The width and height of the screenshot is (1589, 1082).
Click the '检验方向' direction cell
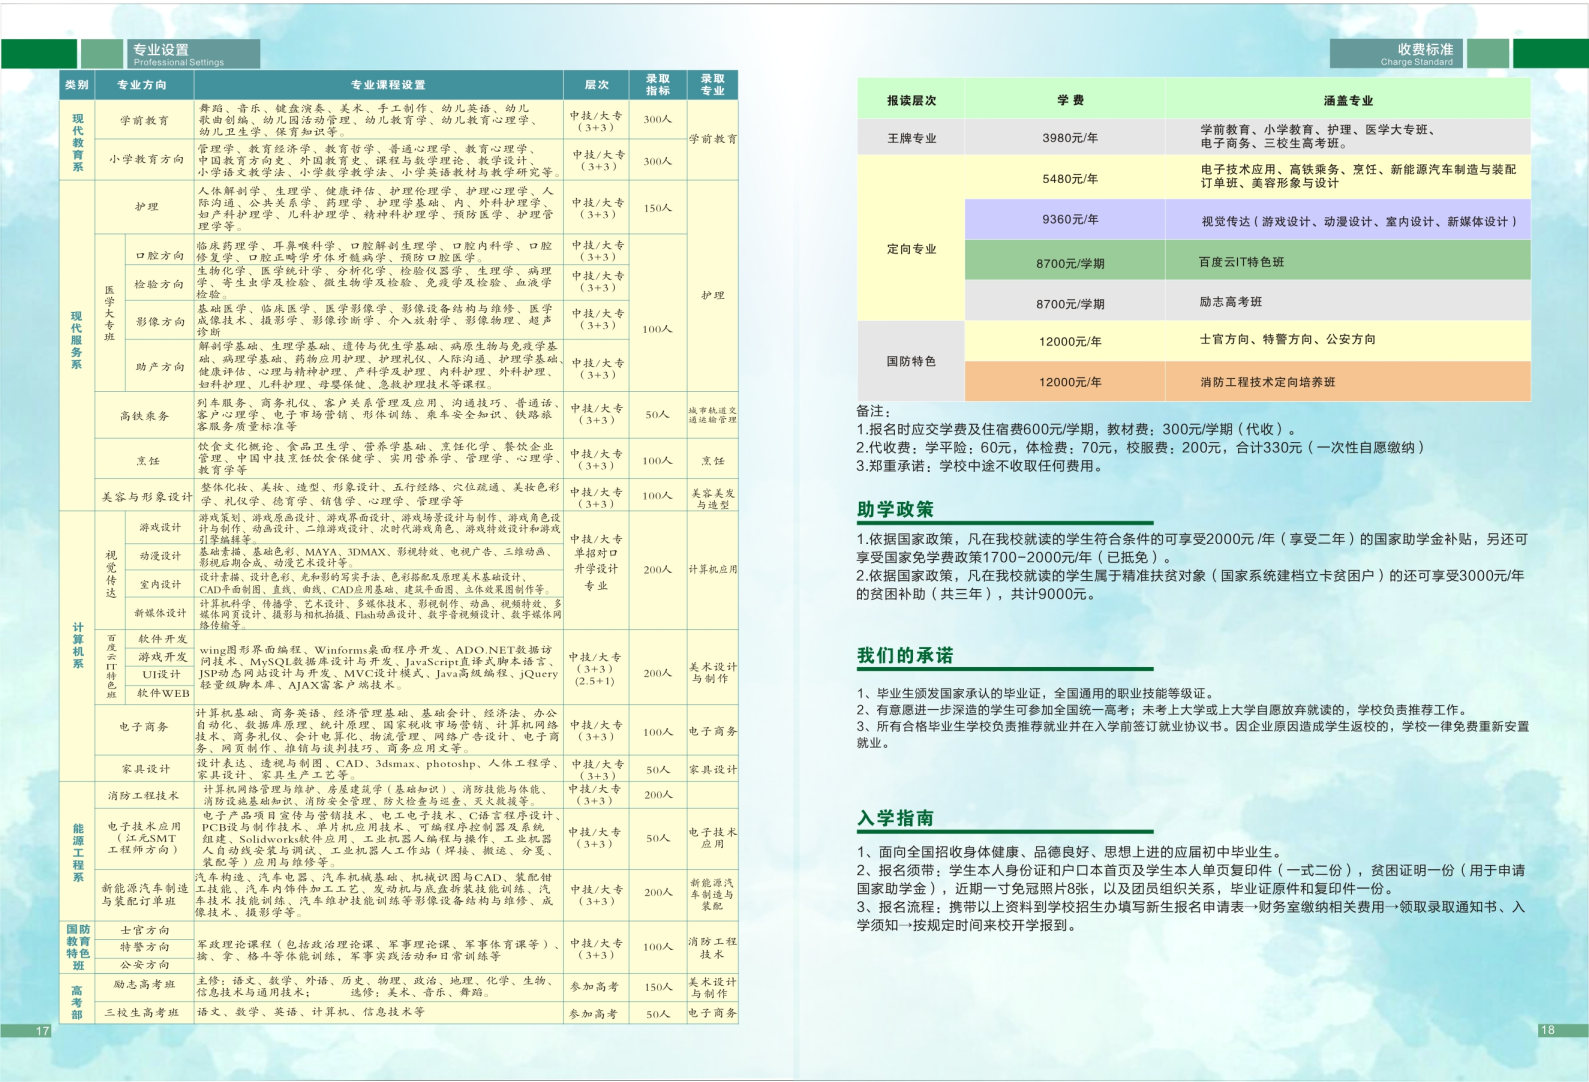(160, 284)
